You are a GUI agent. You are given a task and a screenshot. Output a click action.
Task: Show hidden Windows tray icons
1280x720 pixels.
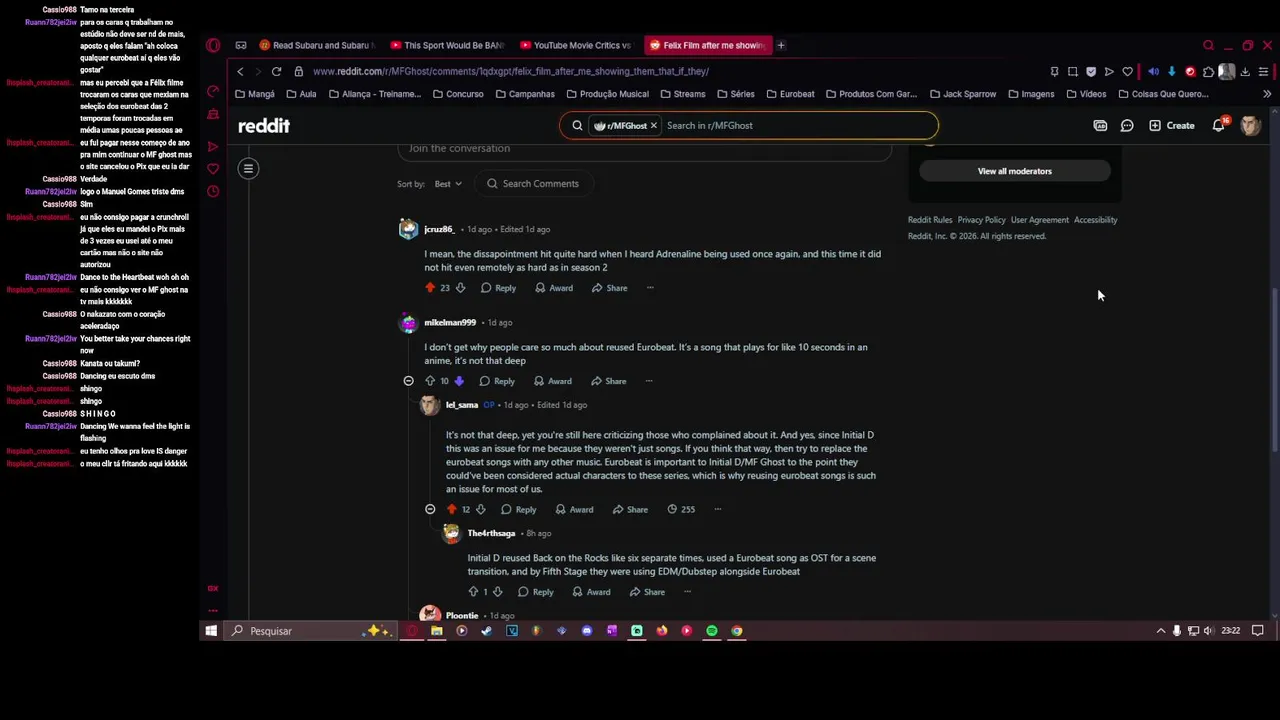coord(1160,631)
